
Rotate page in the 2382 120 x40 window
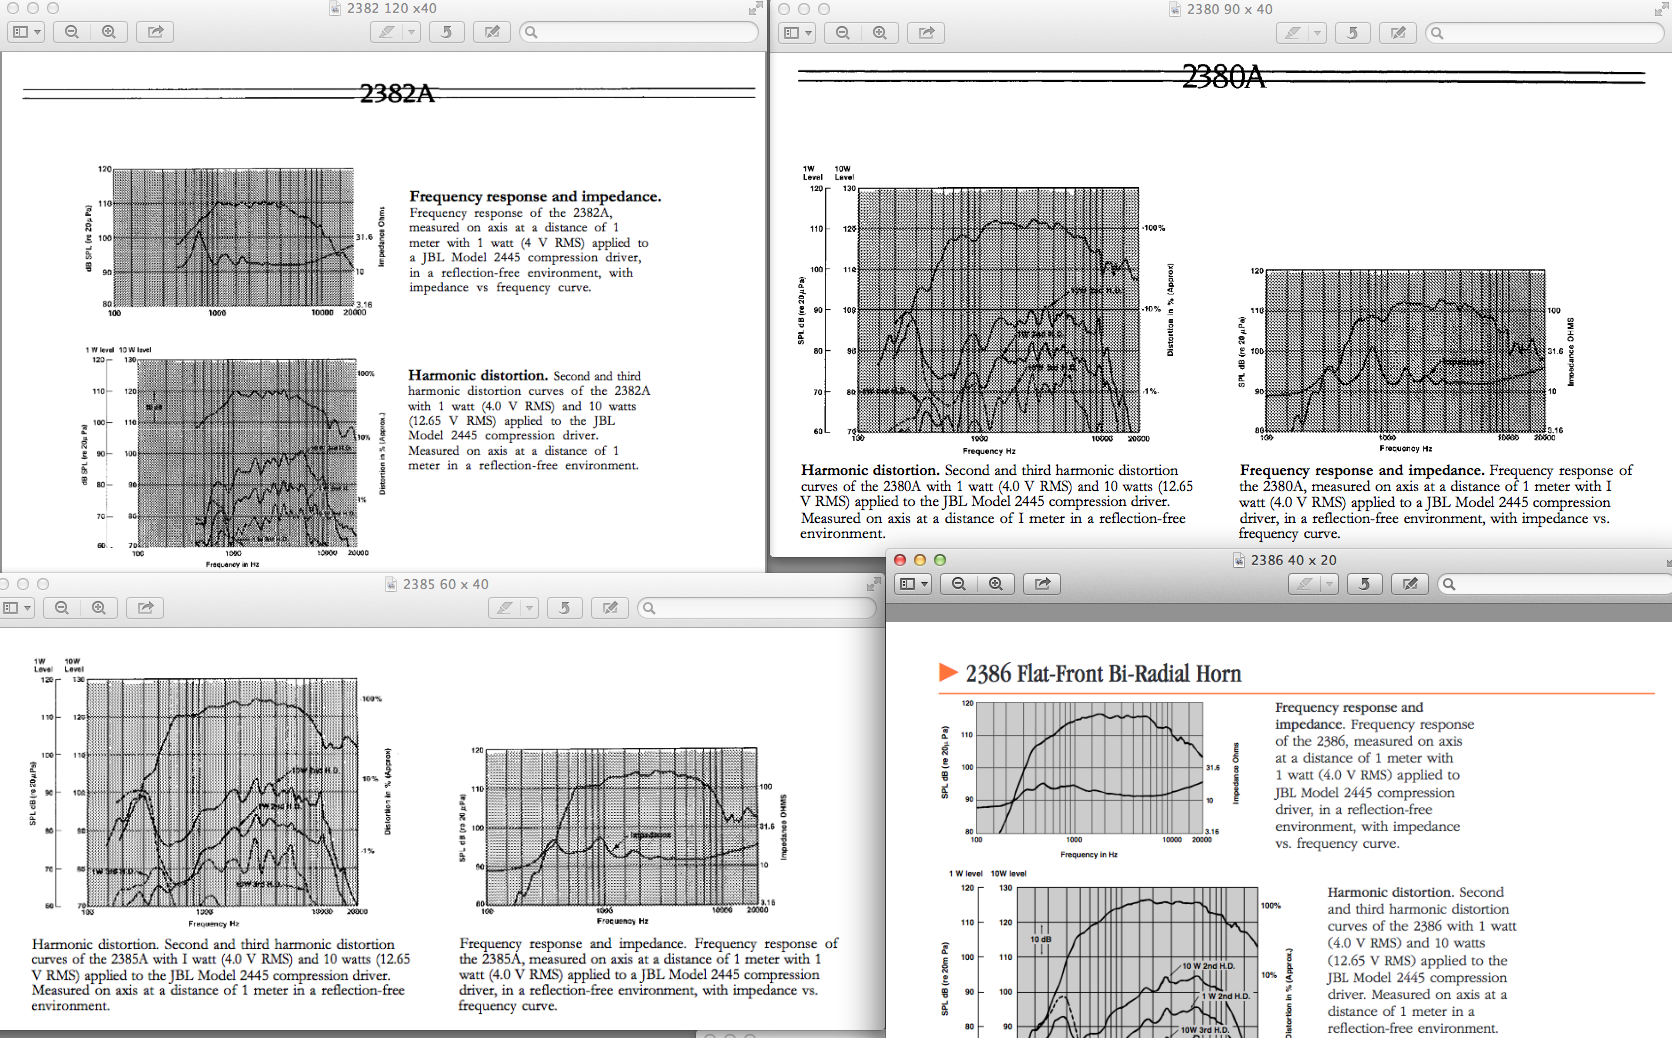[x=446, y=32]
